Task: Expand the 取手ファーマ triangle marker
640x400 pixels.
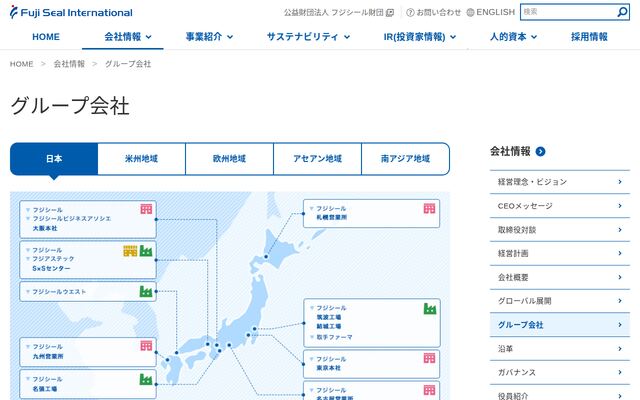Action: click(312, 337)
